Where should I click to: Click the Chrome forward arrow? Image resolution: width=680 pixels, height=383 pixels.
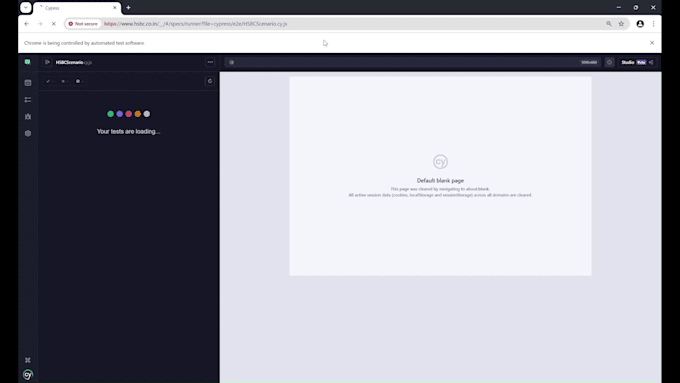pos(40,24)
